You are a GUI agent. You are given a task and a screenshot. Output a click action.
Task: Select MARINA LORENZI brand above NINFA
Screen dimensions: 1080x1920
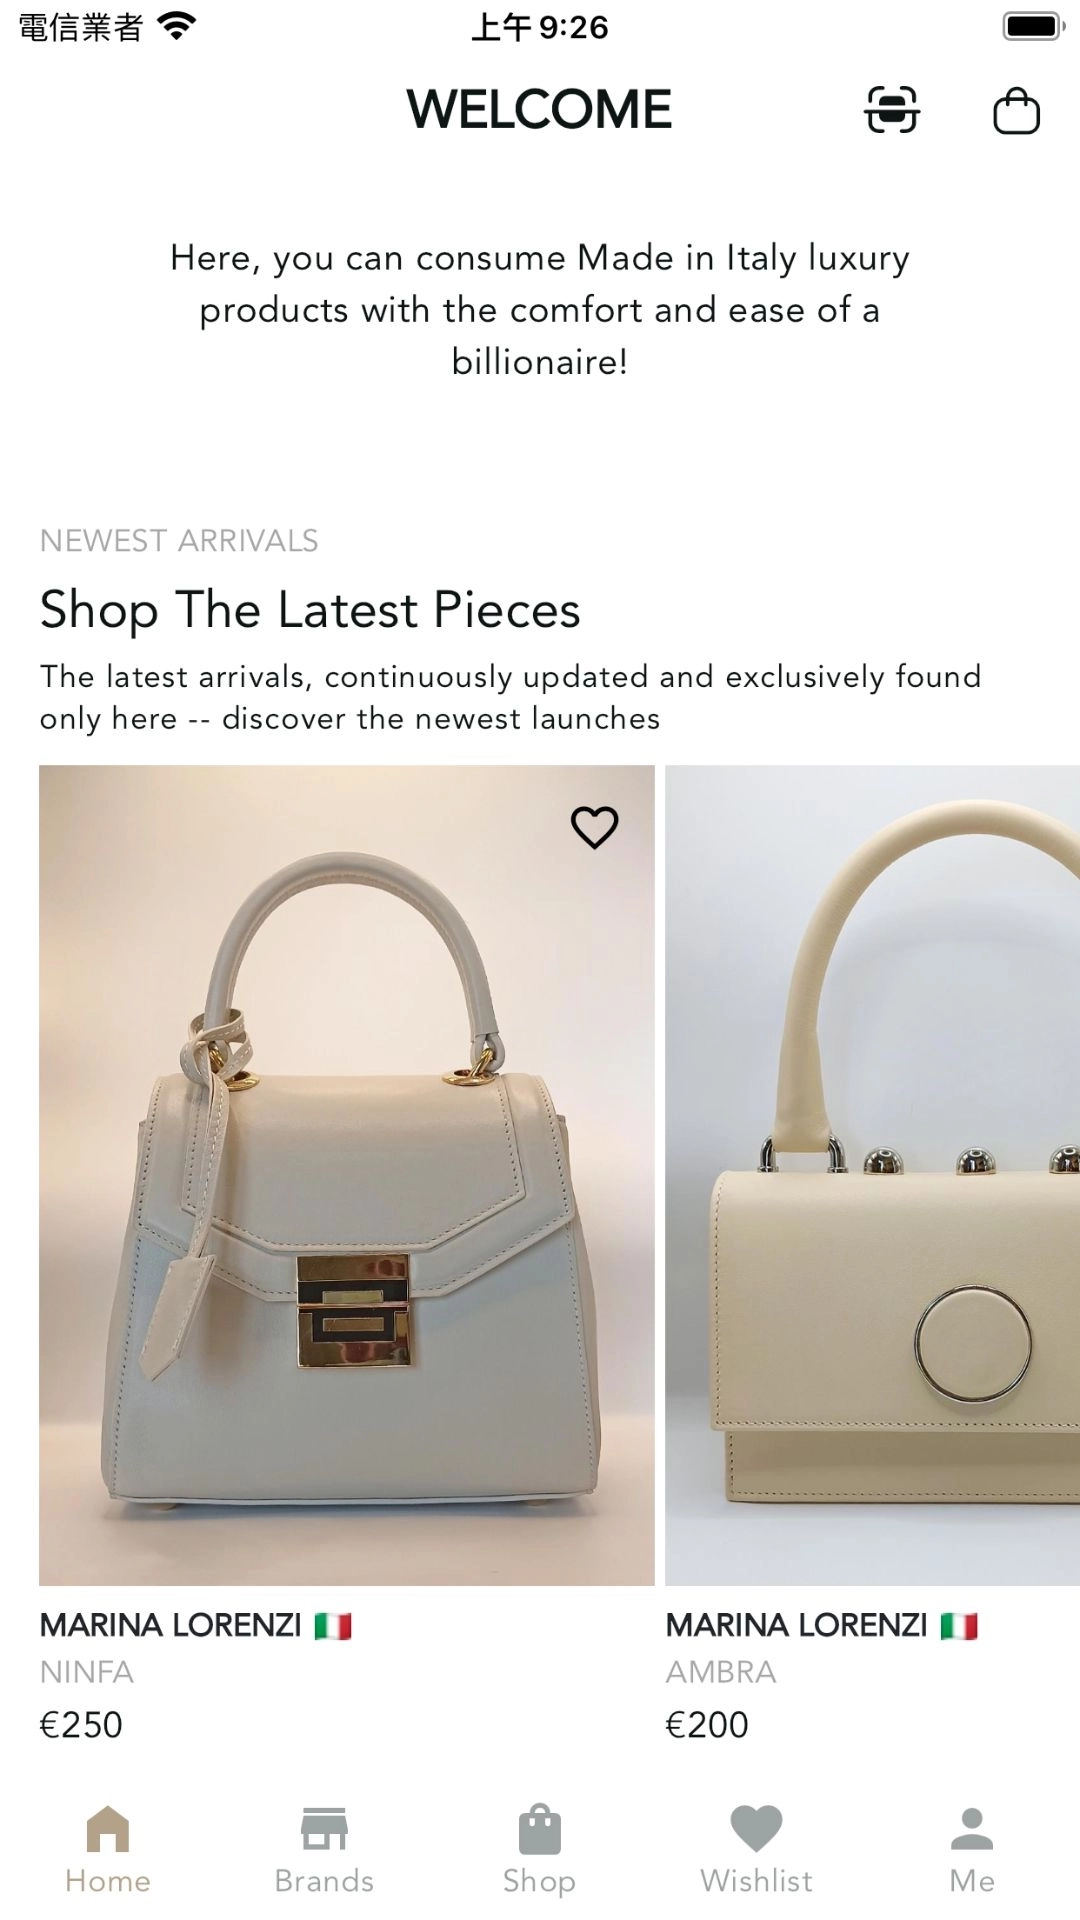point(170,1625)
